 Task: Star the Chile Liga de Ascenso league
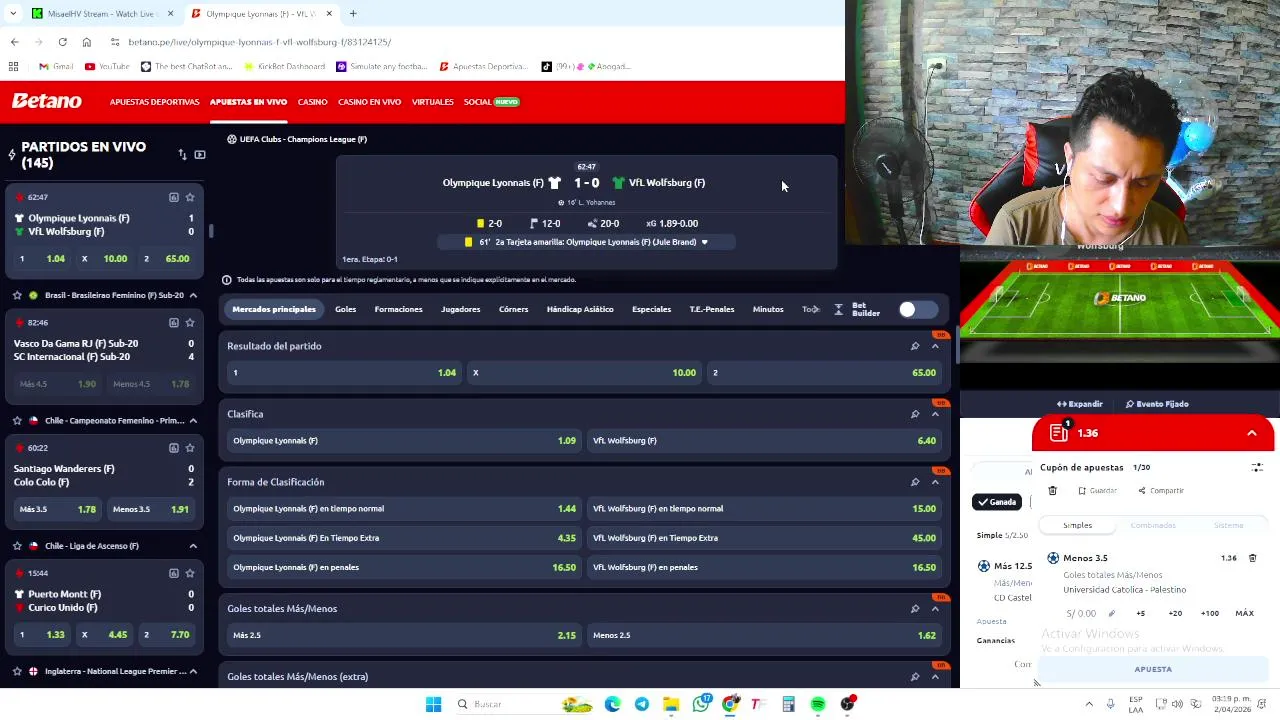click(x=17, y=545)
